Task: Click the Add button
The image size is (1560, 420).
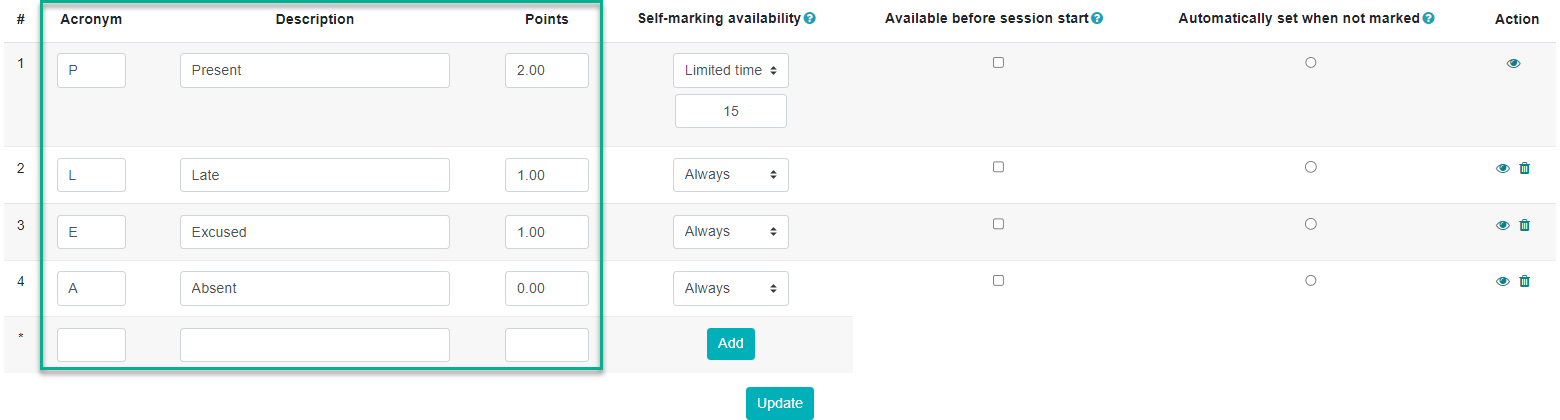Action: 731,343
